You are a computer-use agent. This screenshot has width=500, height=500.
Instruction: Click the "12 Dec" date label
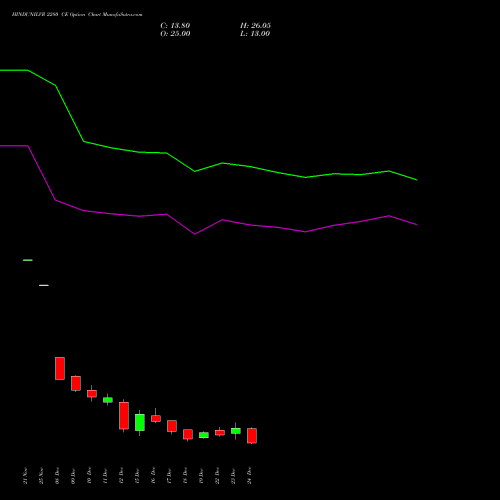121,476
